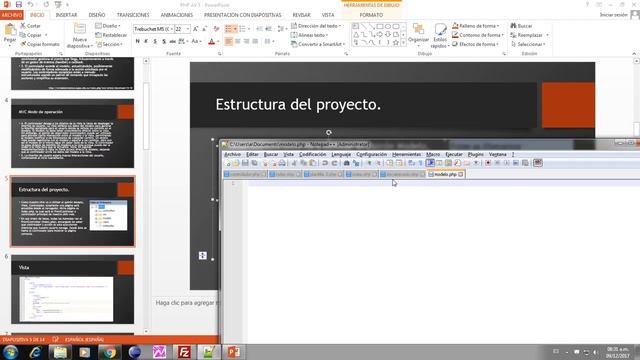Click Cortar scissors in the ribbon
The width and height of the screenshot is (640, 360).
coord(23,26)
